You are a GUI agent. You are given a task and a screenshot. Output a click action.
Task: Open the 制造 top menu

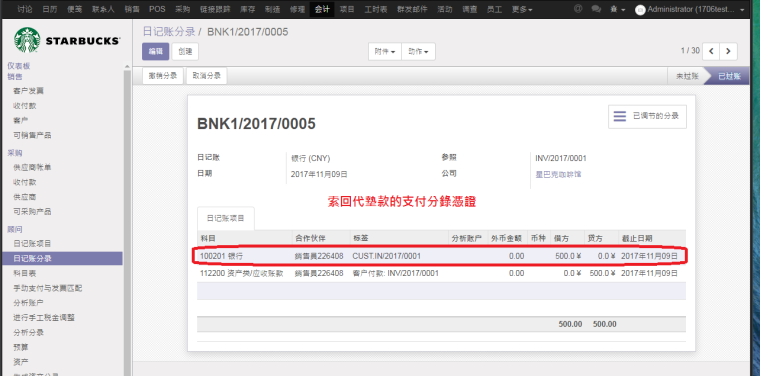(272, 9)
